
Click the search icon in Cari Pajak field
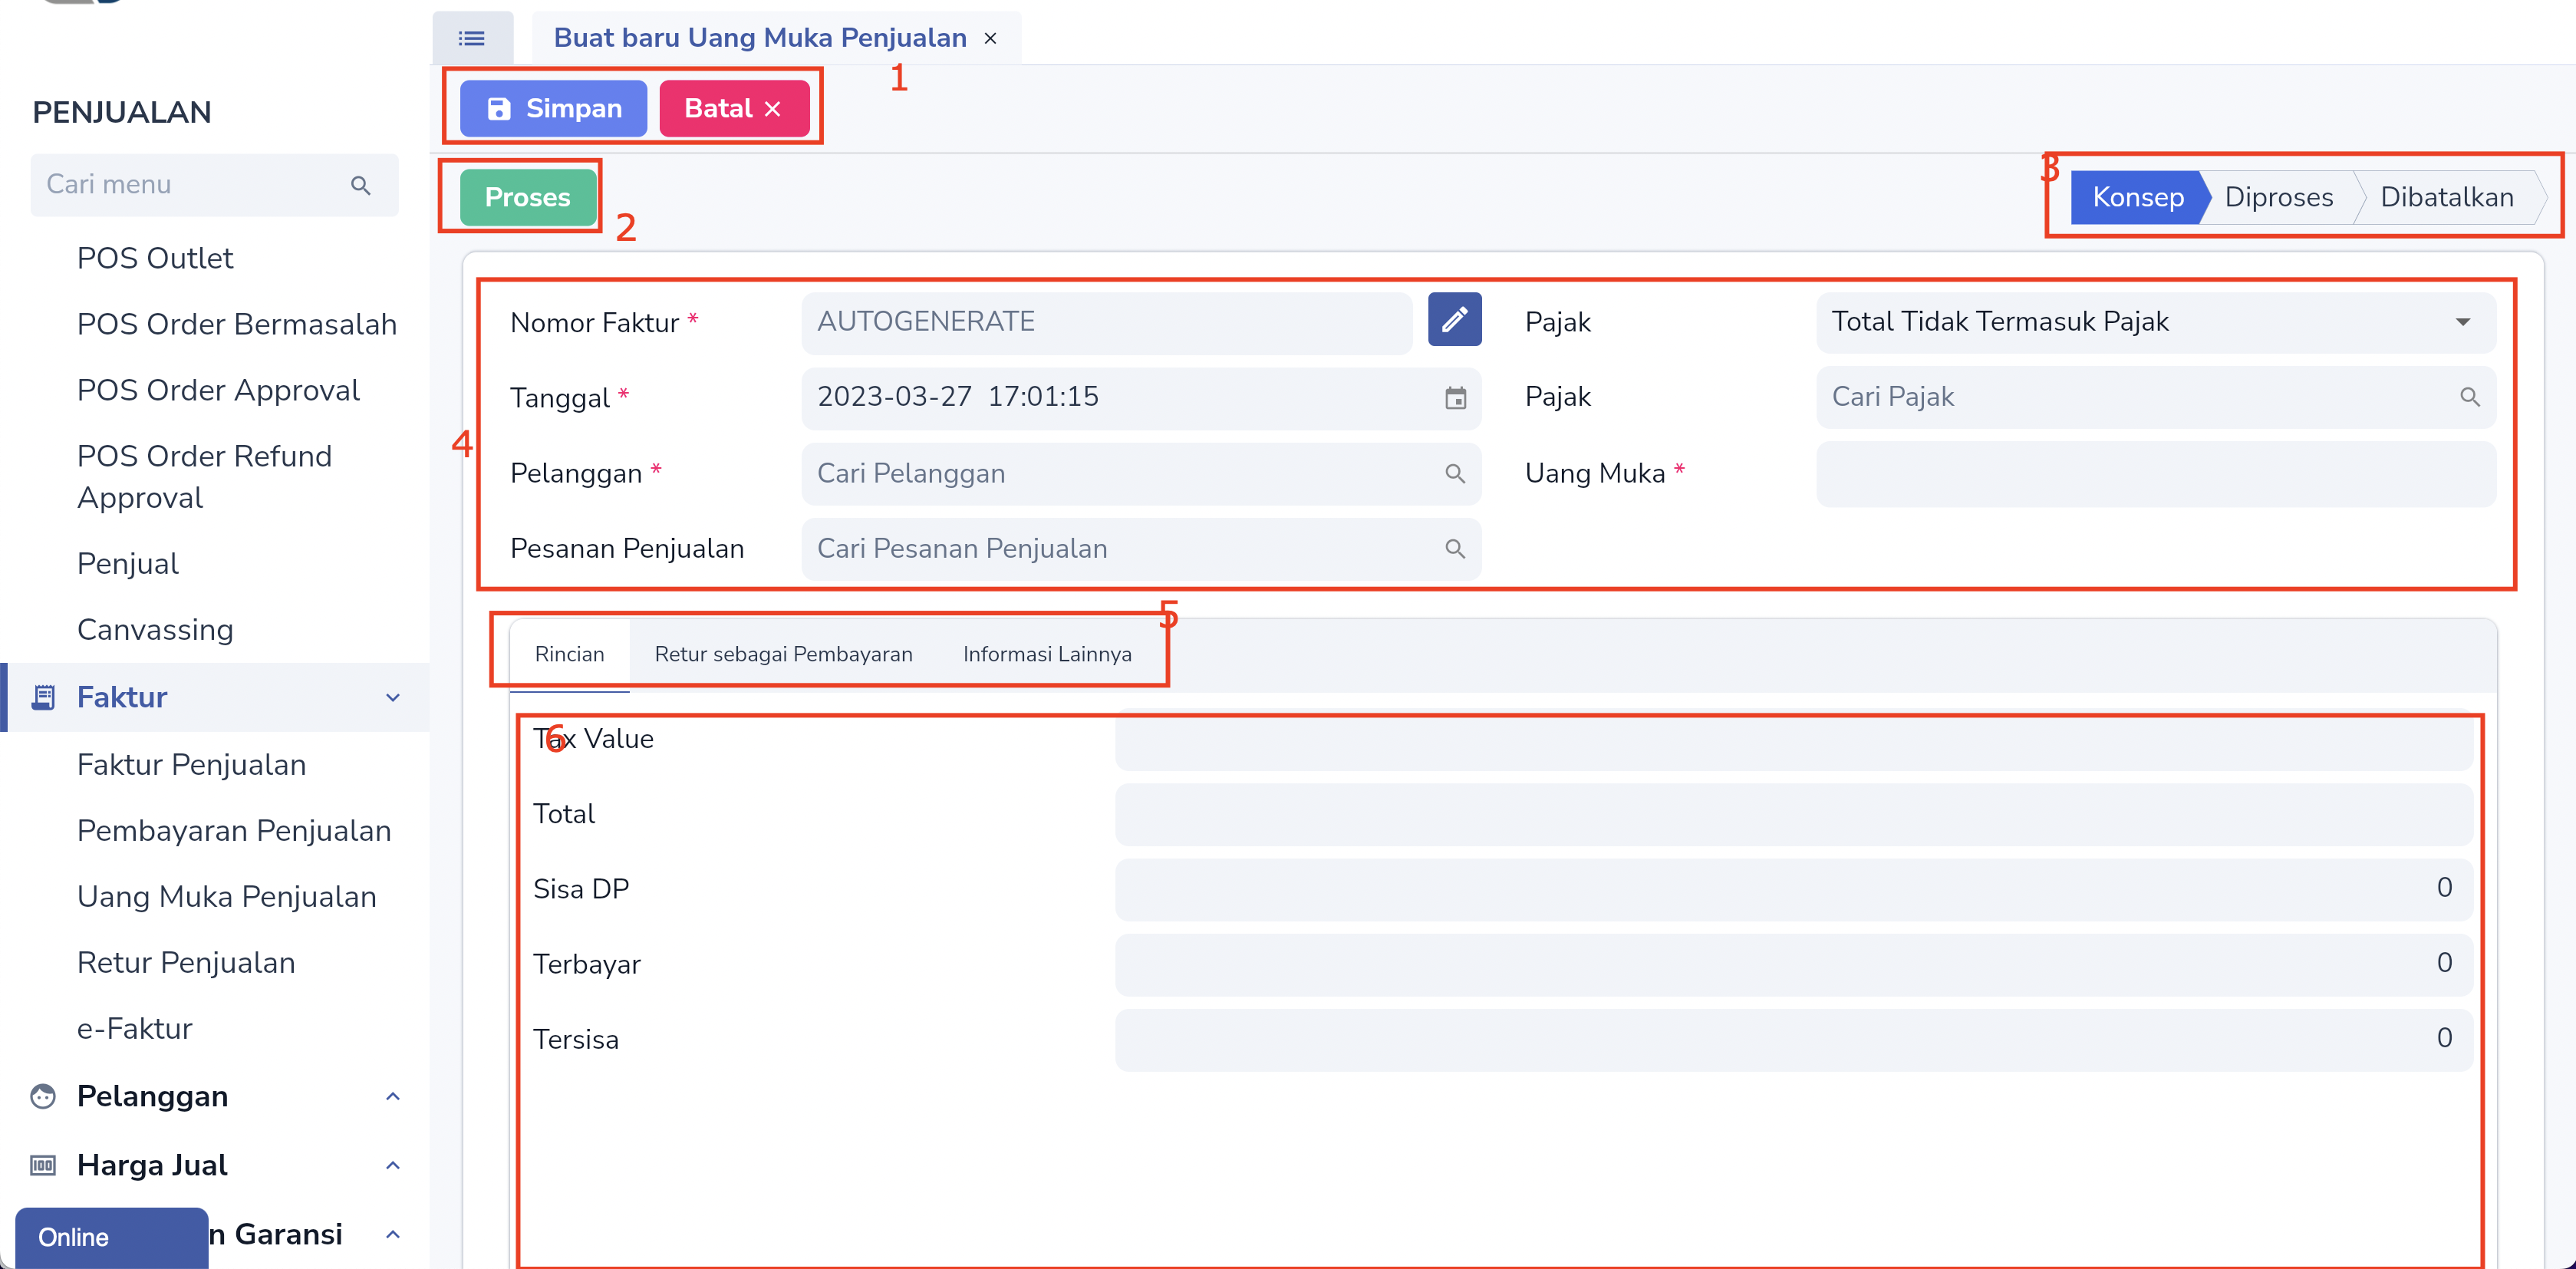(x=2469, y=397)
